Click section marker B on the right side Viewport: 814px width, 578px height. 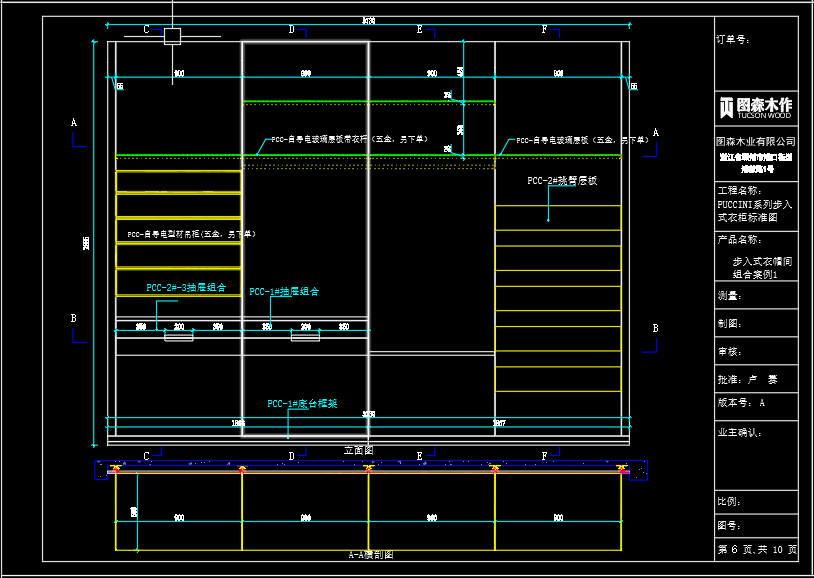coord(656,328)
